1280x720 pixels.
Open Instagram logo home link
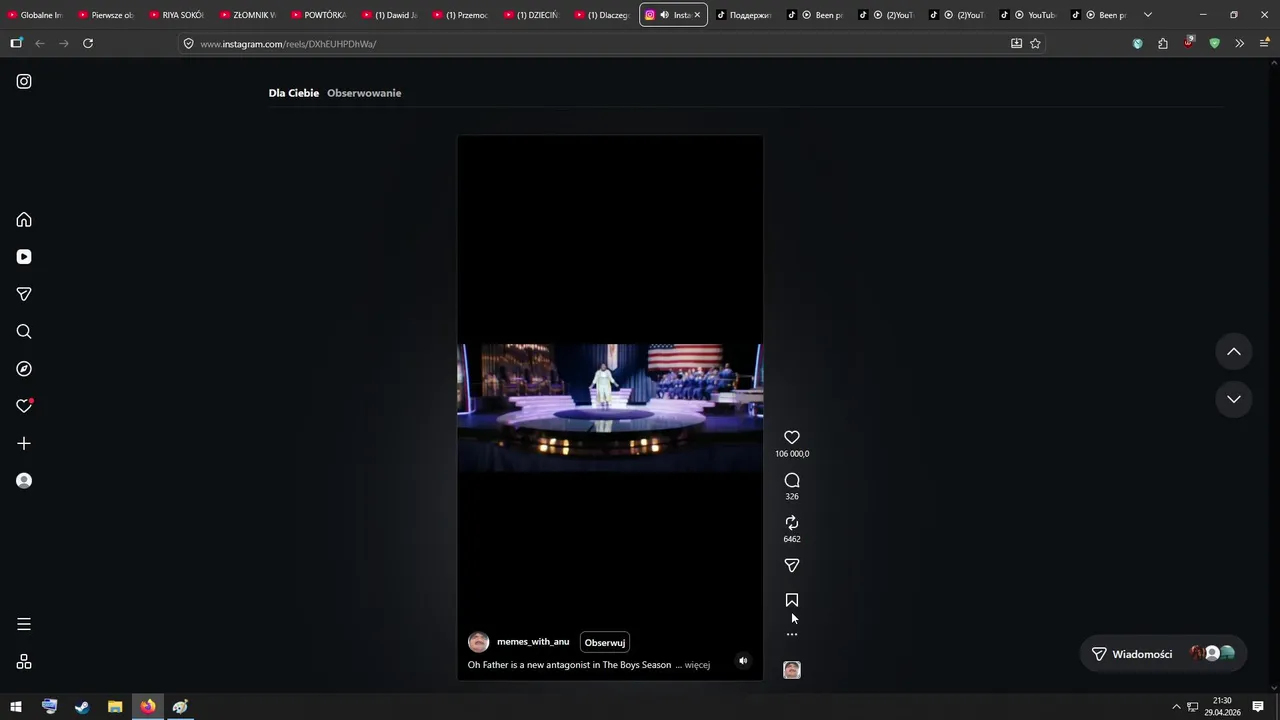click(24, 81)
